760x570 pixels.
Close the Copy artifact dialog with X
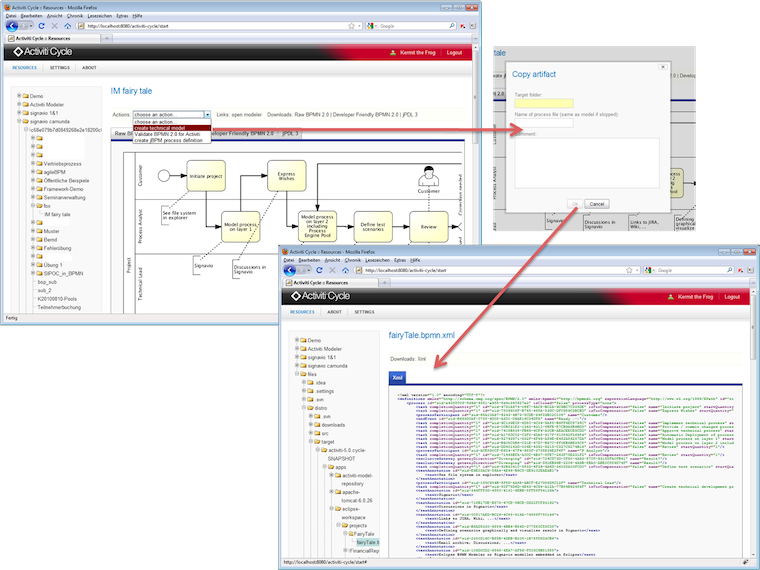tap(663, 67)
